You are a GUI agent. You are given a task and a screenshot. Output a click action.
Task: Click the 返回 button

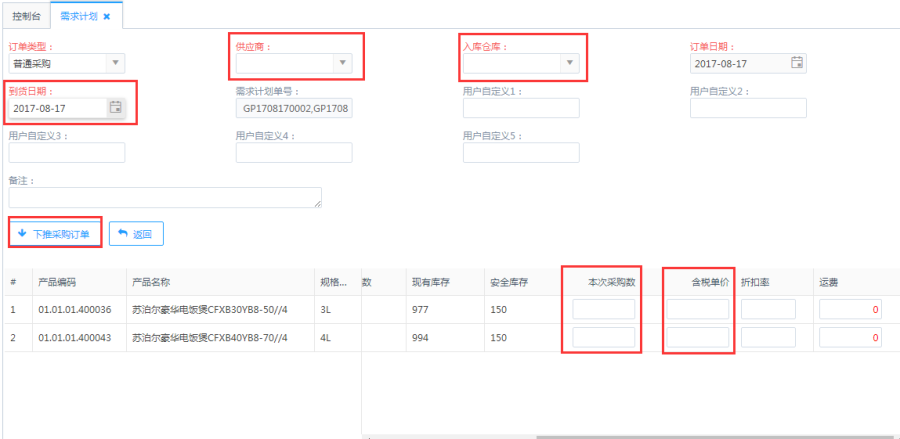tap(136, 234)
